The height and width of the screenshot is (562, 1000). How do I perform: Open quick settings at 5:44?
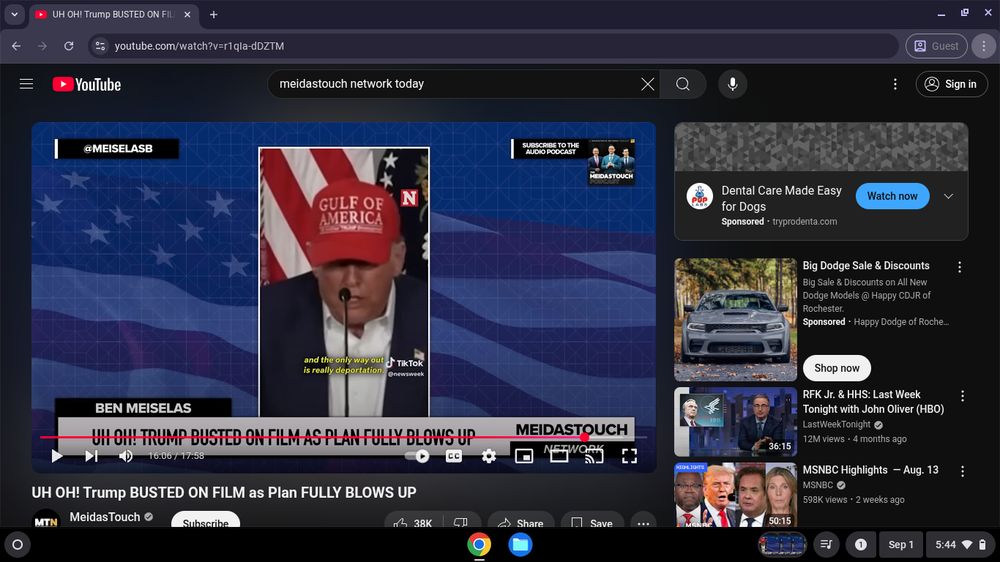click(960, 545)
